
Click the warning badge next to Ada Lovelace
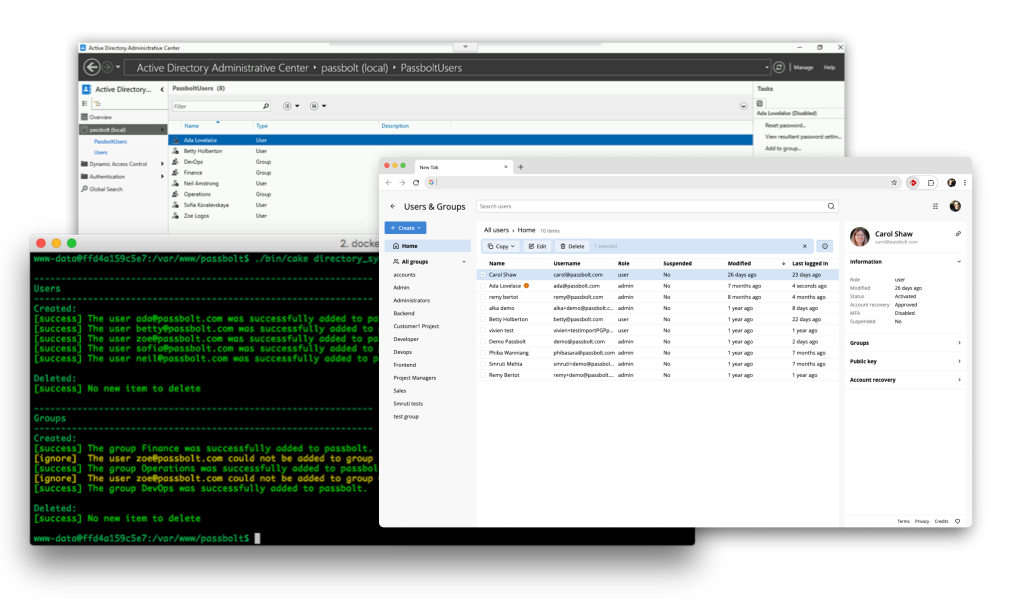tap(526, 286)
